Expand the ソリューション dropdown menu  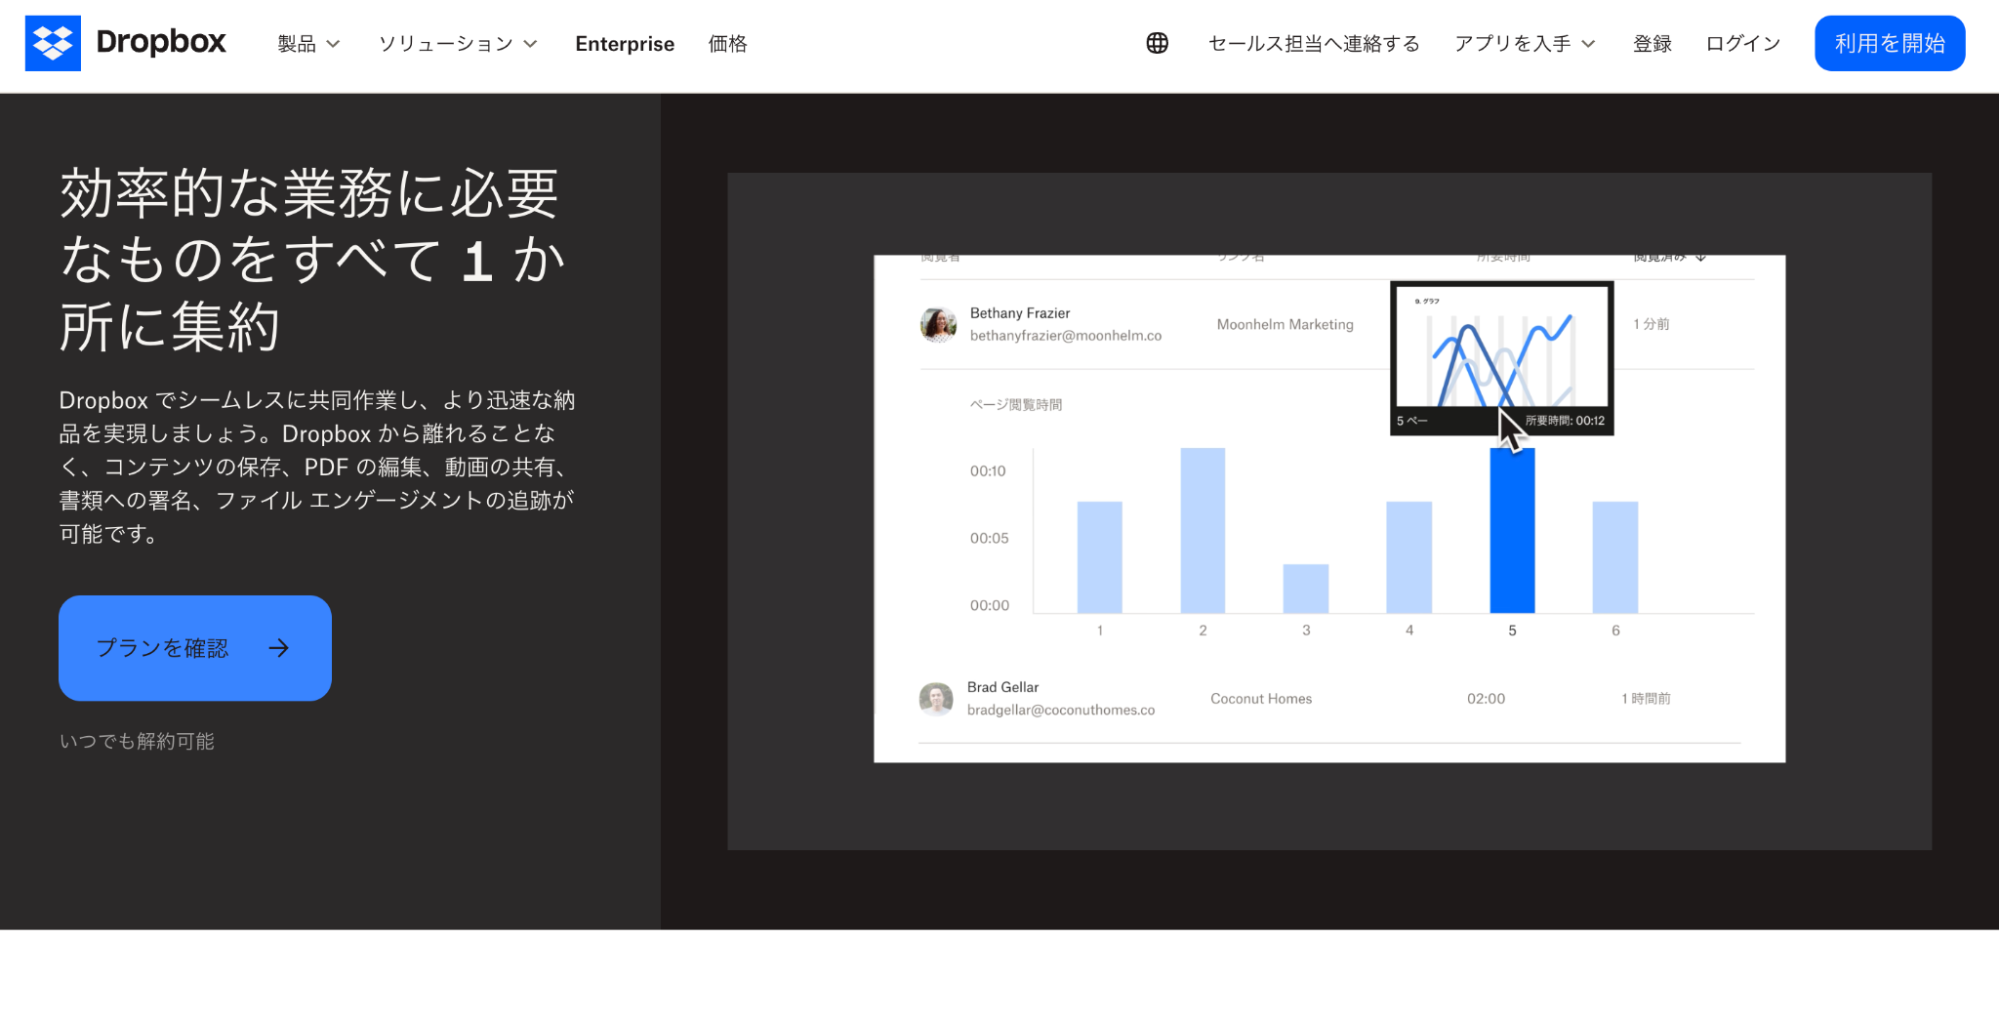tap(457, 44)
